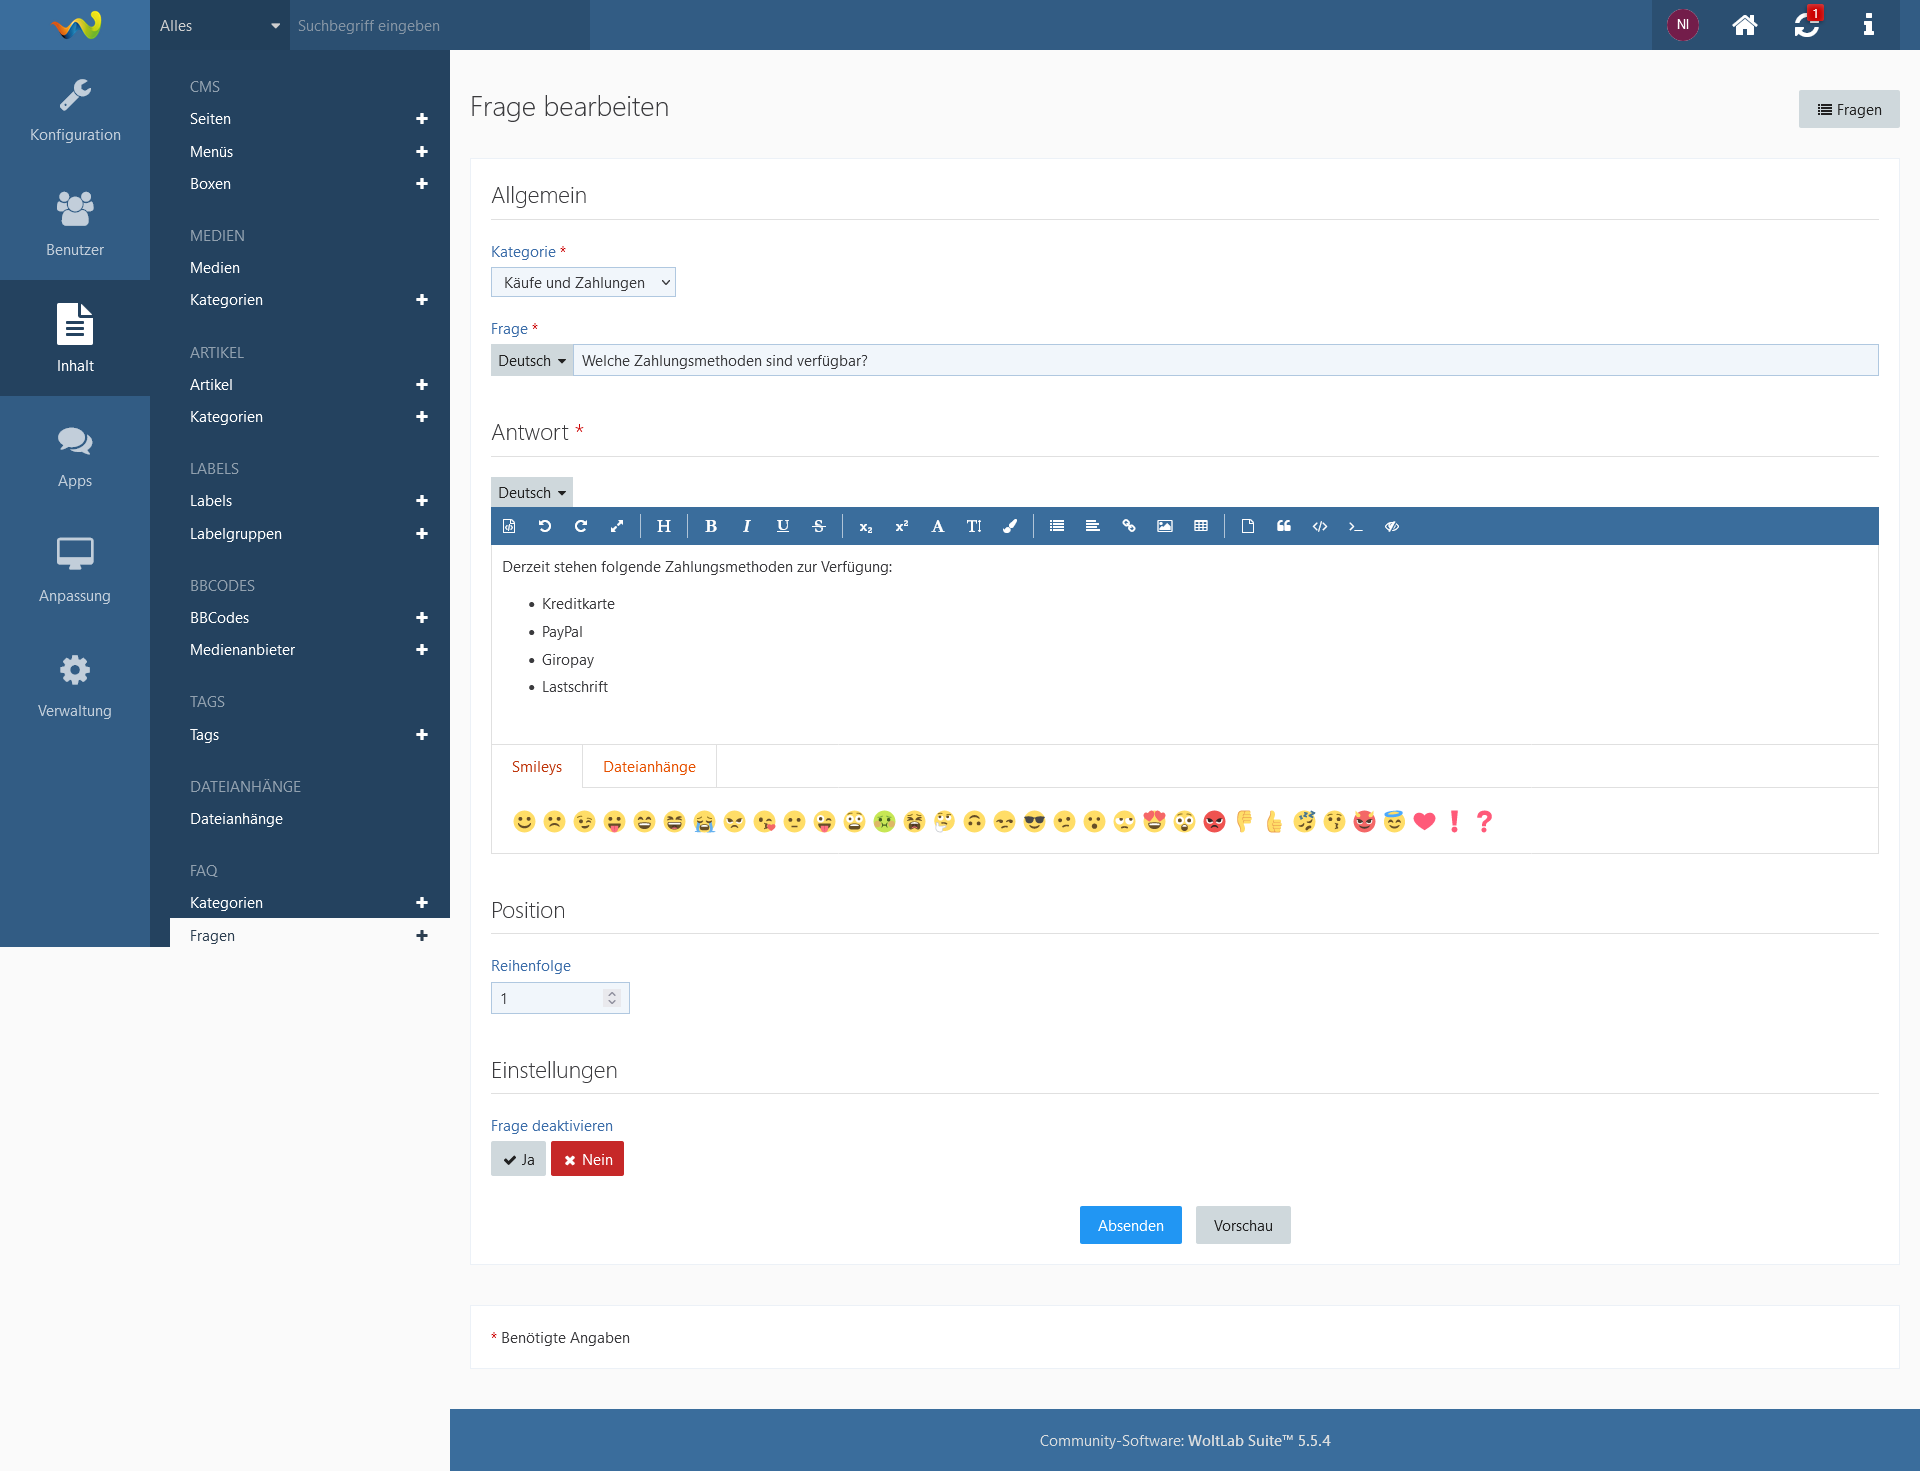Image resolution: width=1920 pixels, height=1471 pixels.
Task: Click the undo icon in editor
Action: coord(545,526)
